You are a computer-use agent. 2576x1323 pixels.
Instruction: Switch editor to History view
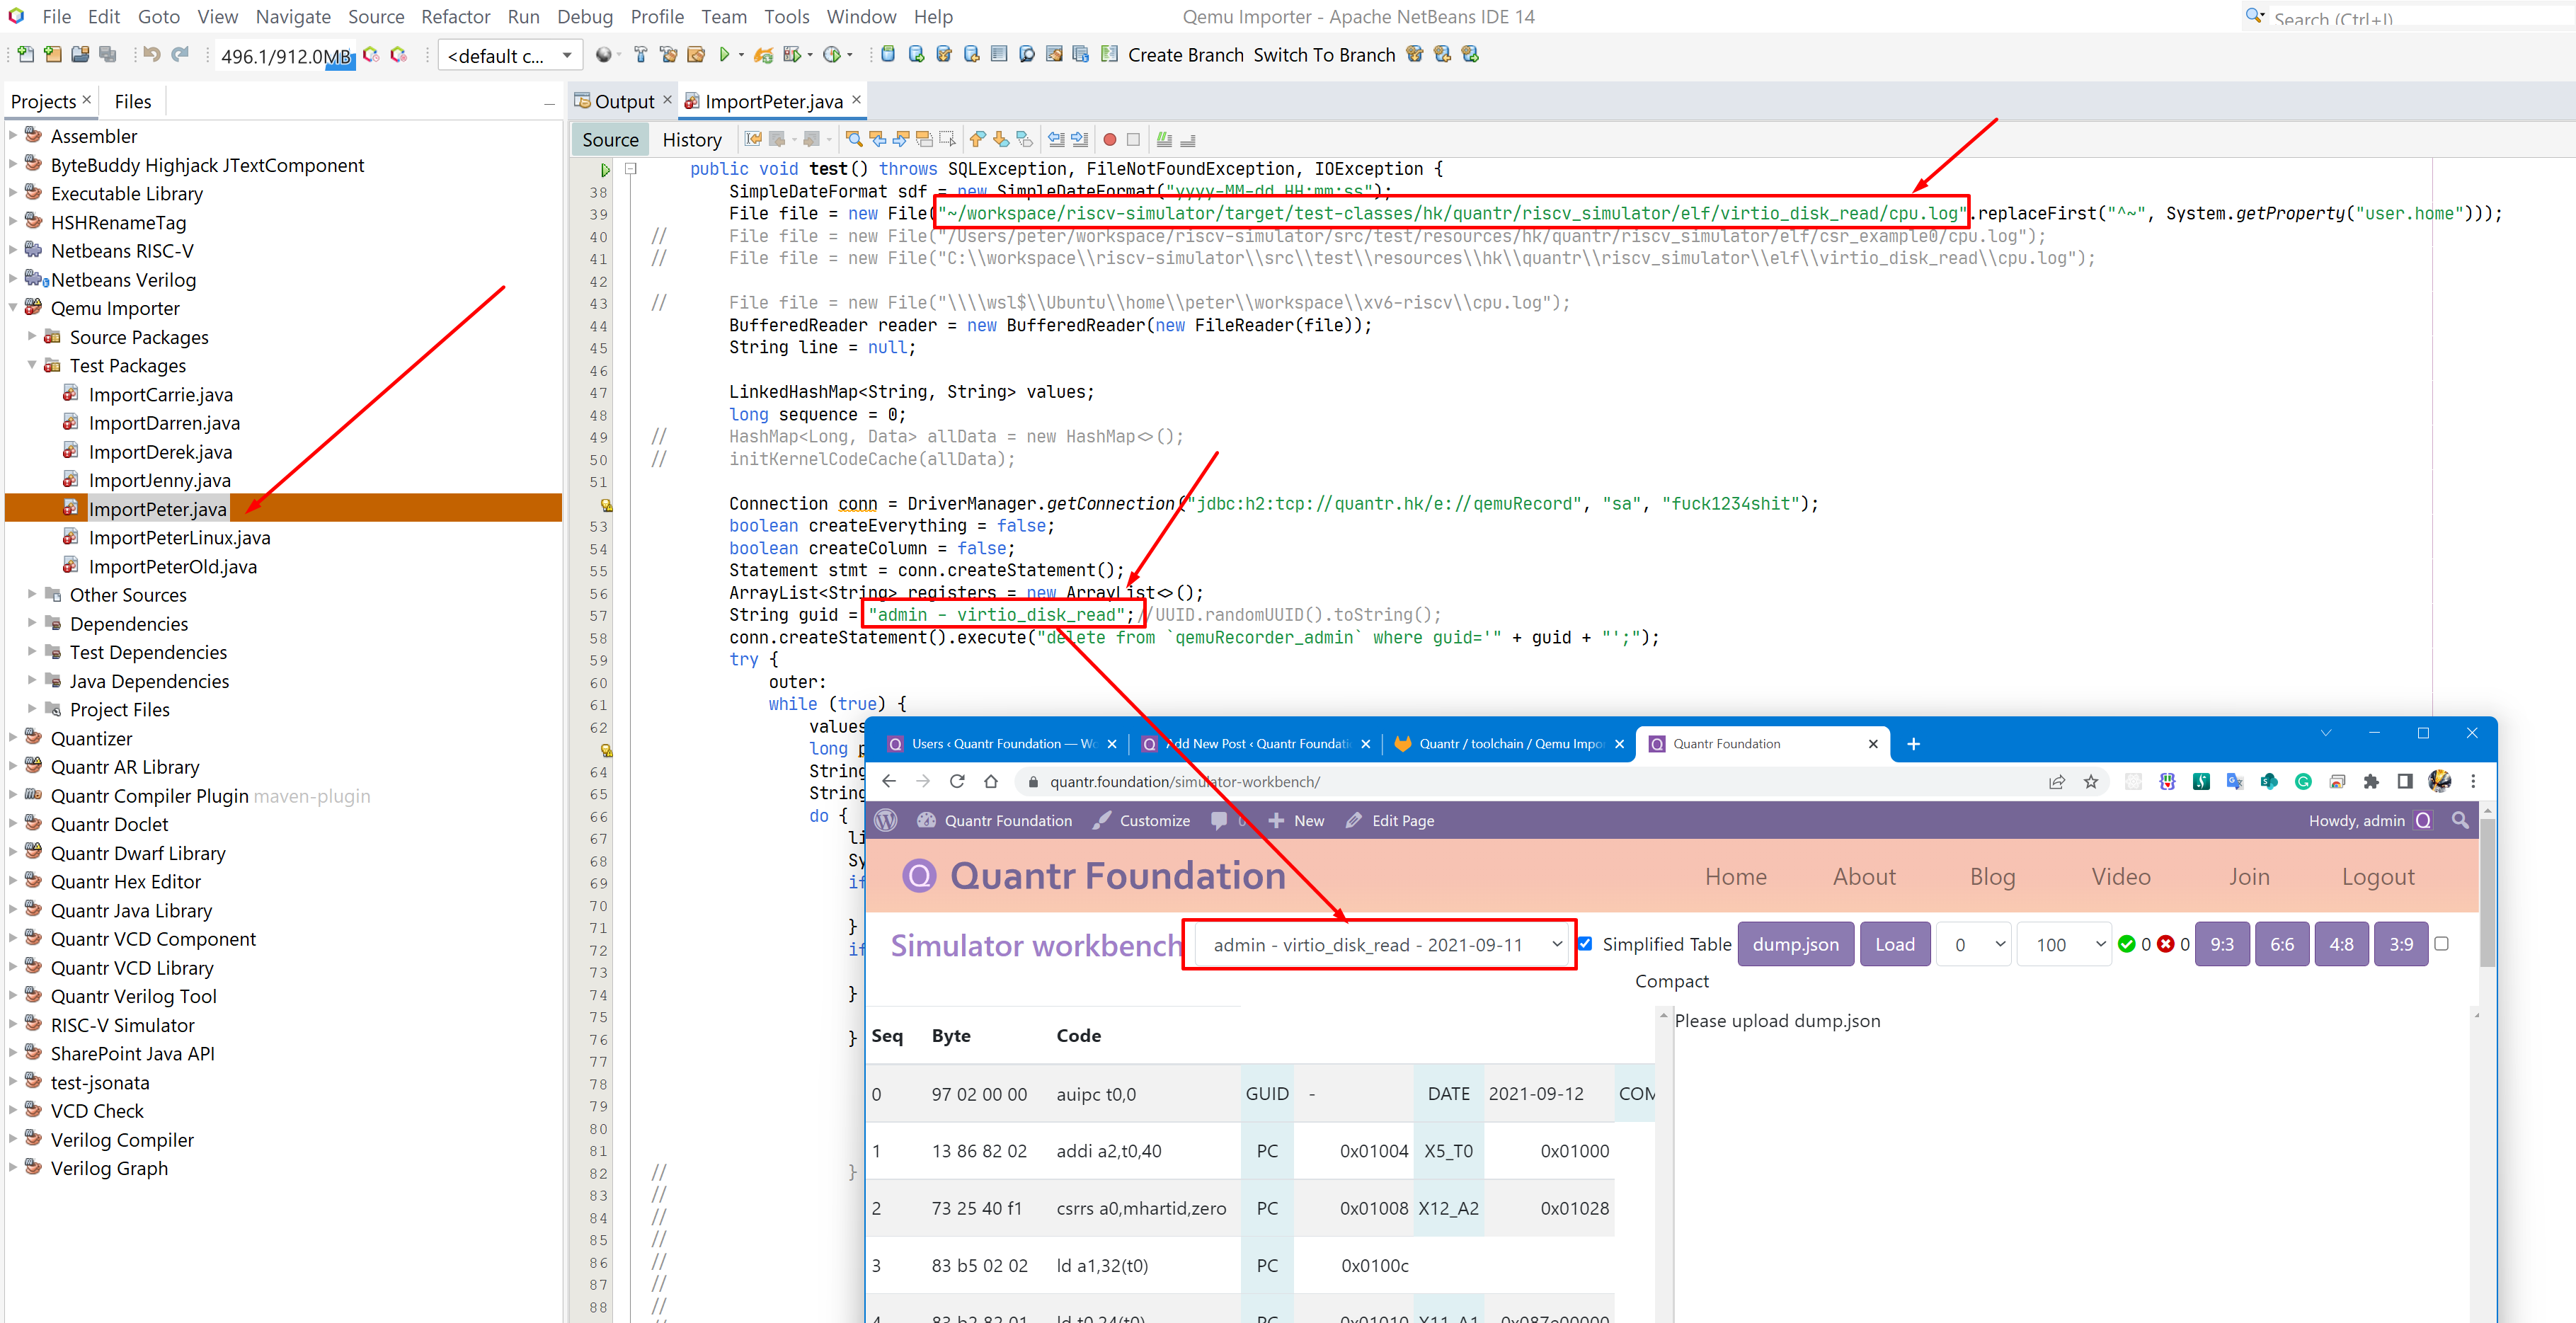(692, 140)
